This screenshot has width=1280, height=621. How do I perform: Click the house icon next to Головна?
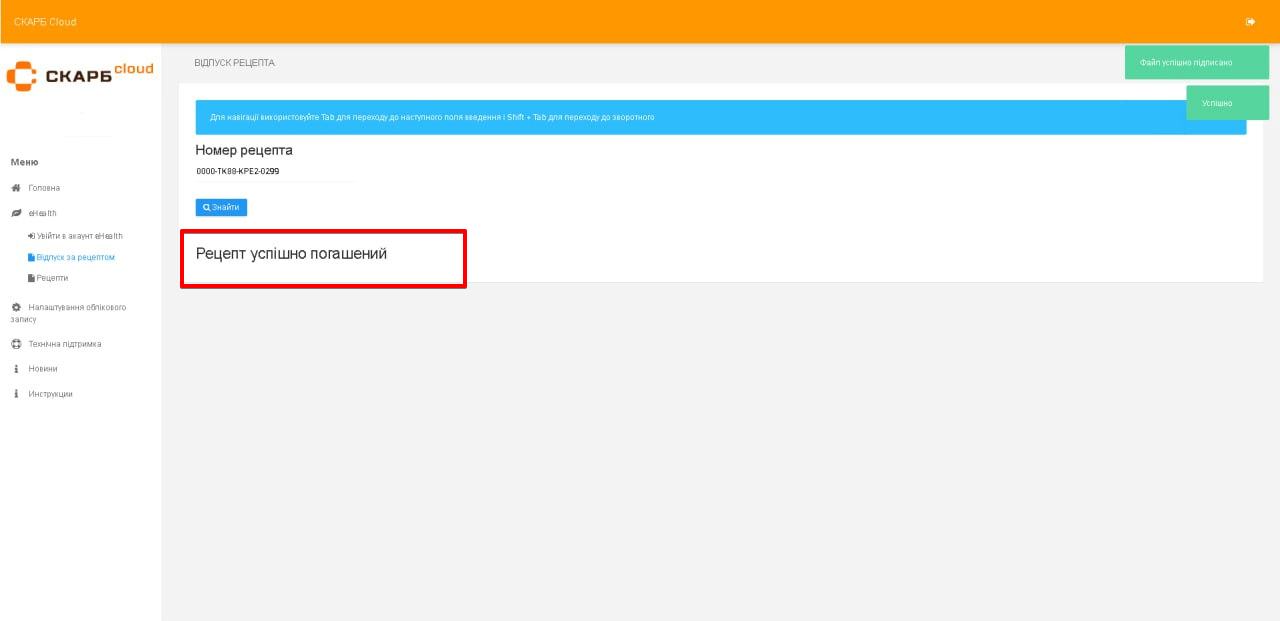coord(16,188)
